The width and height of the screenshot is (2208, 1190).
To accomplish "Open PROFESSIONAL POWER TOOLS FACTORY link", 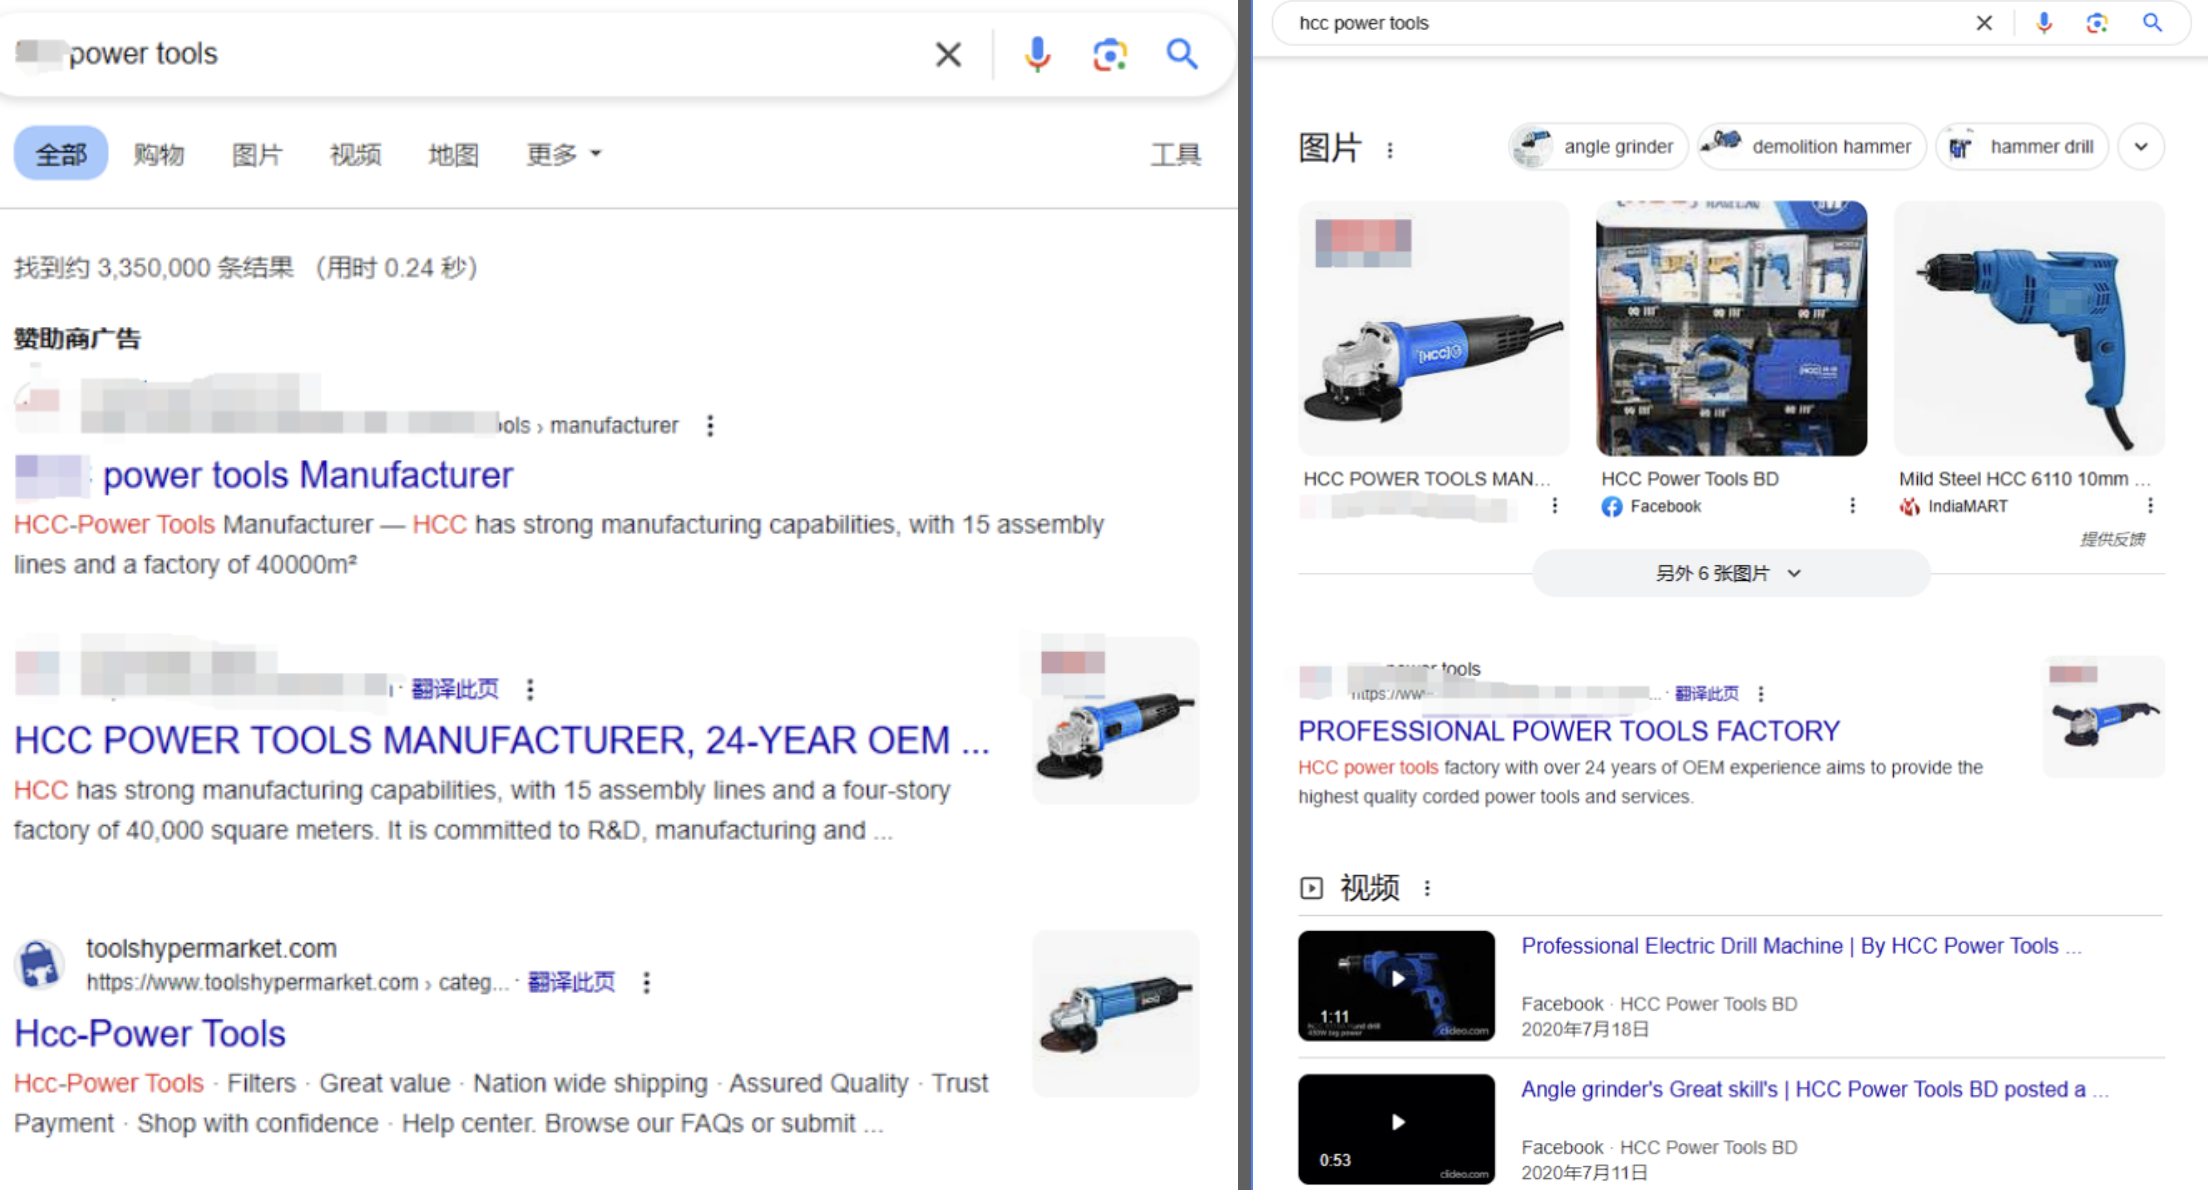I will (1569, 731).
